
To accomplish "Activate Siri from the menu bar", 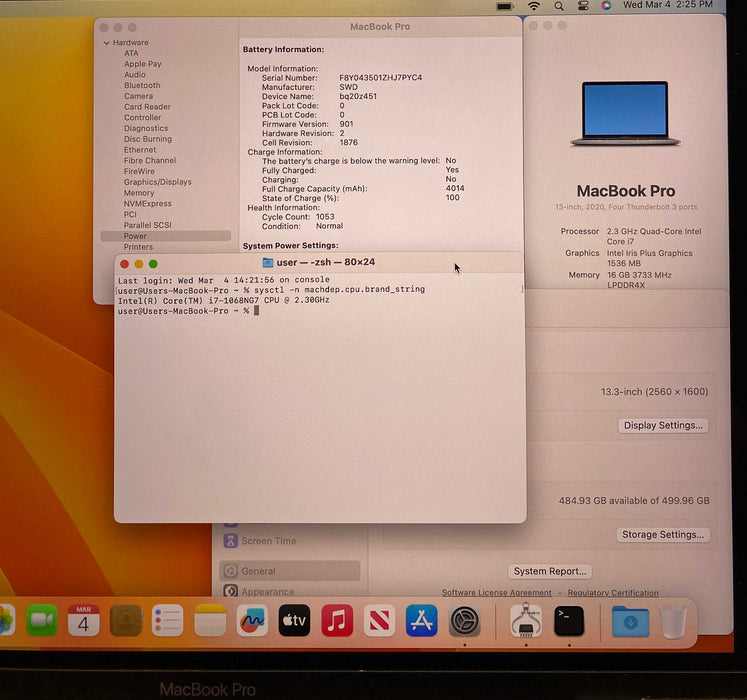I will 606,5.
